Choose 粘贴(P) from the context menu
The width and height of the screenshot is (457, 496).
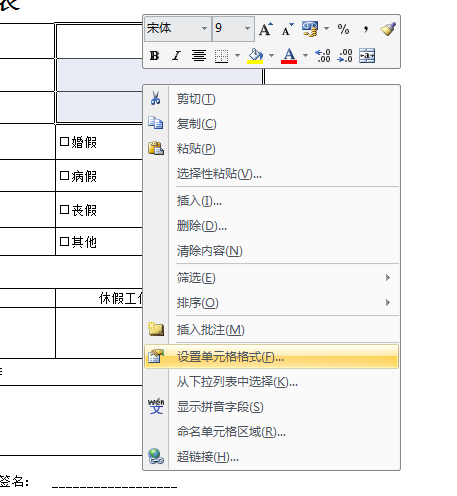coord(272,148)
